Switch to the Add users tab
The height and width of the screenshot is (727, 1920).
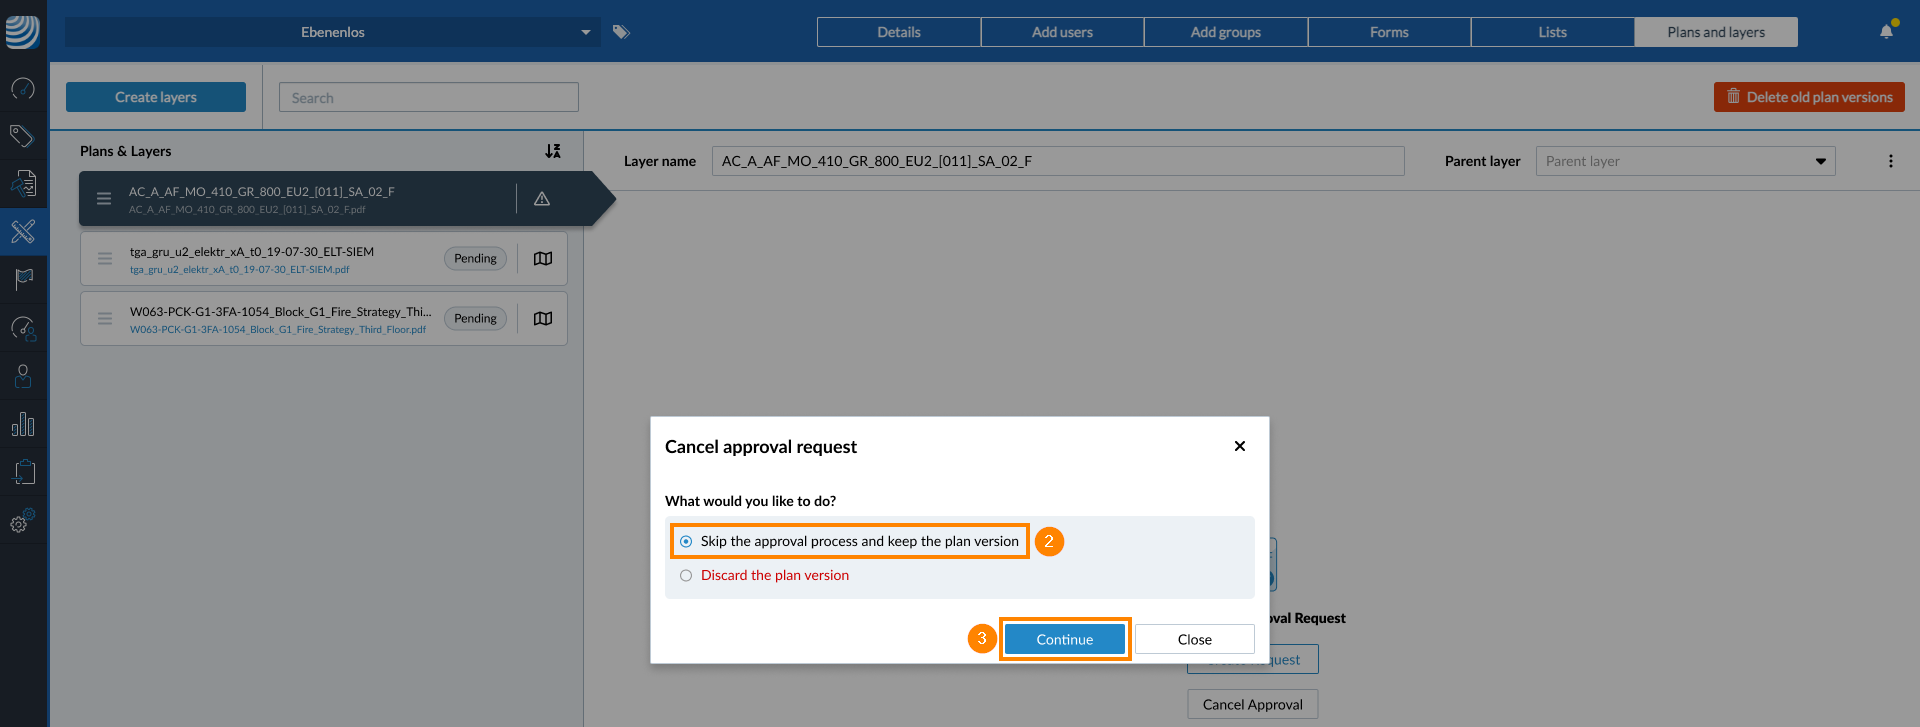point(1062,32)
